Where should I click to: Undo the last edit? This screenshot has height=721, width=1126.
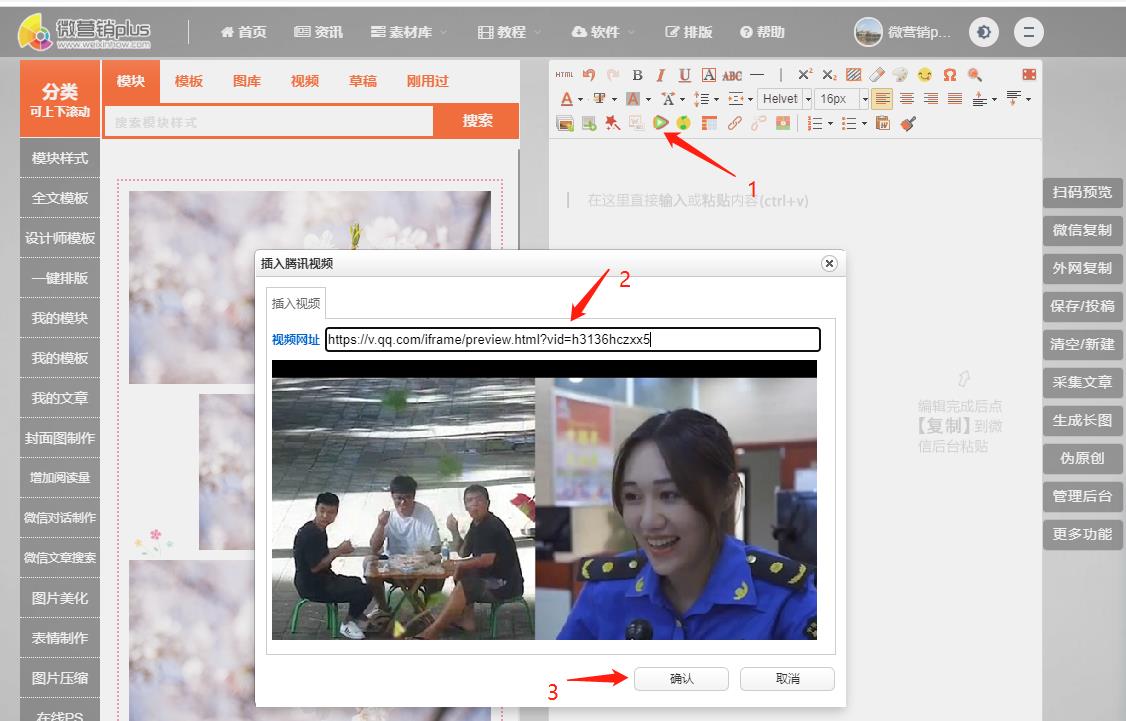click(x=589, y=75)
